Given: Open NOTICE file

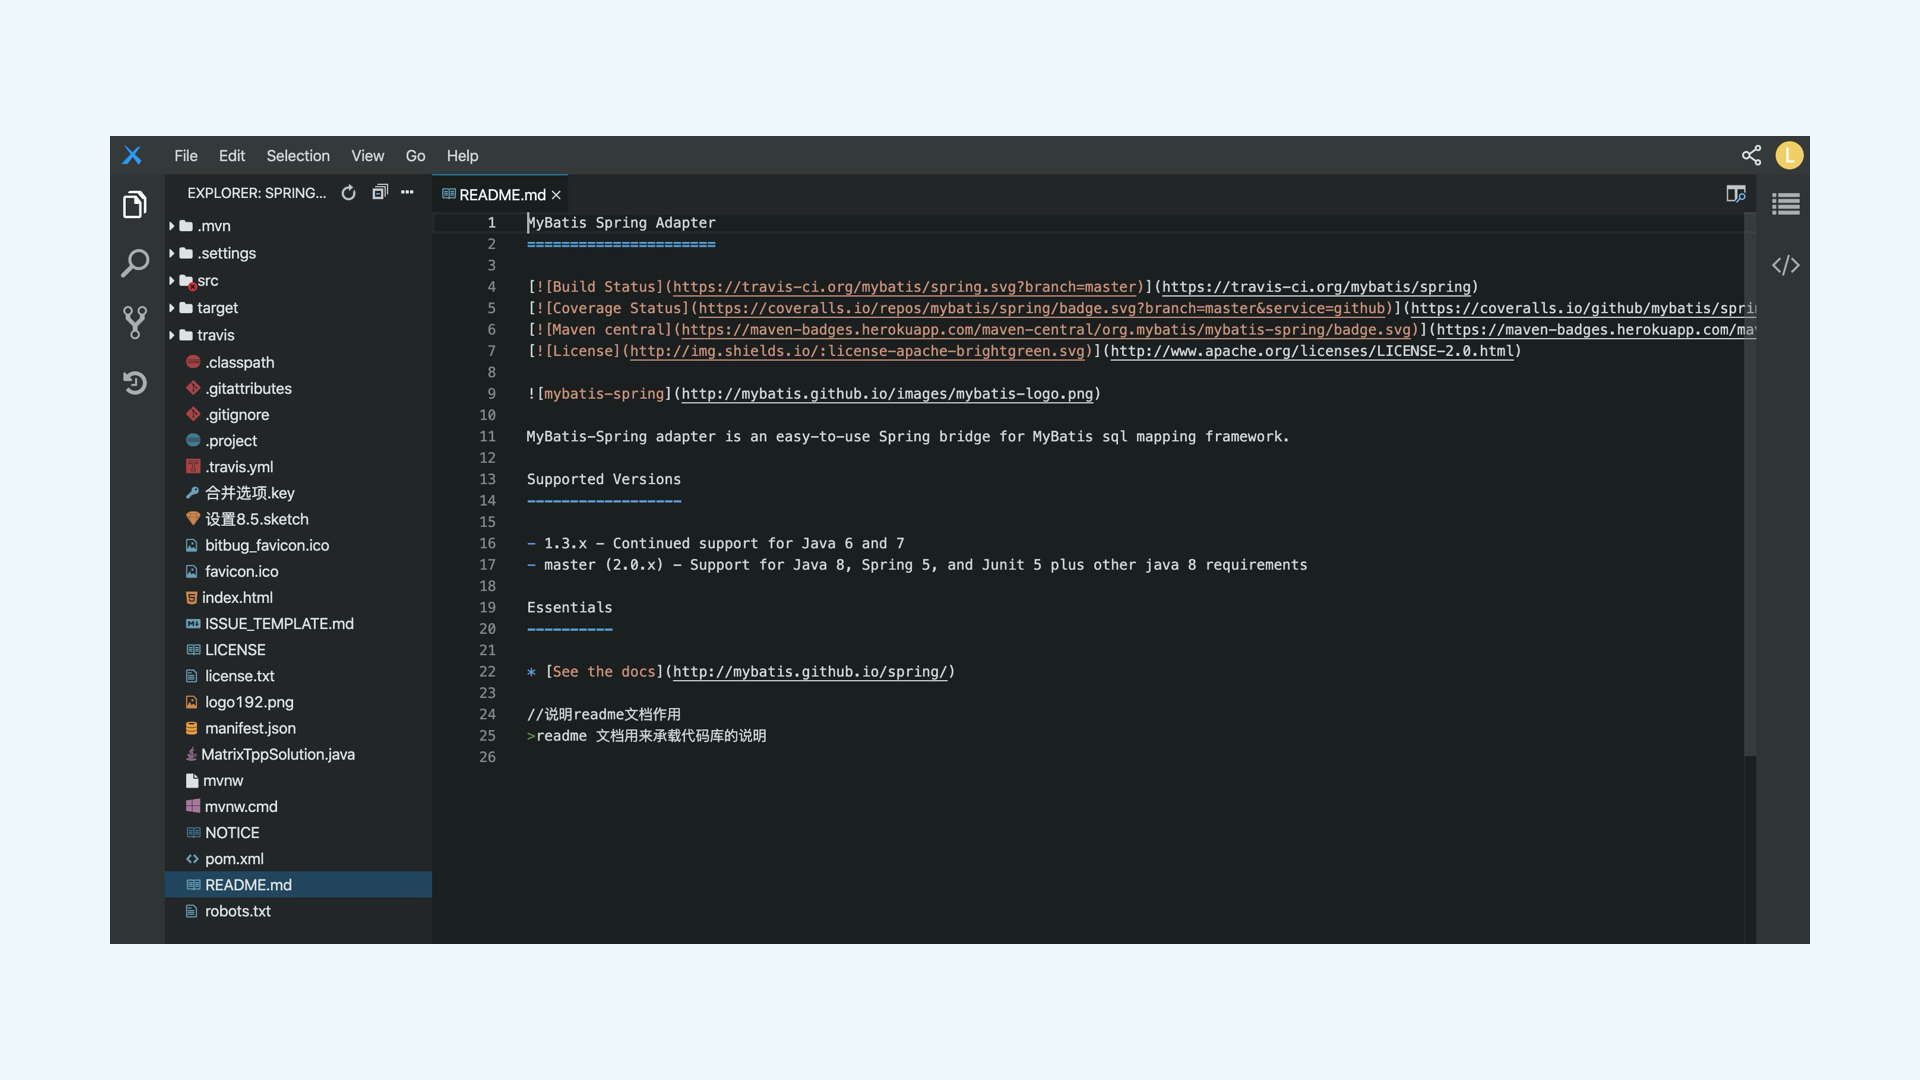Looking at the screenshot, I should pyautogui.click(x=298, y=832).
